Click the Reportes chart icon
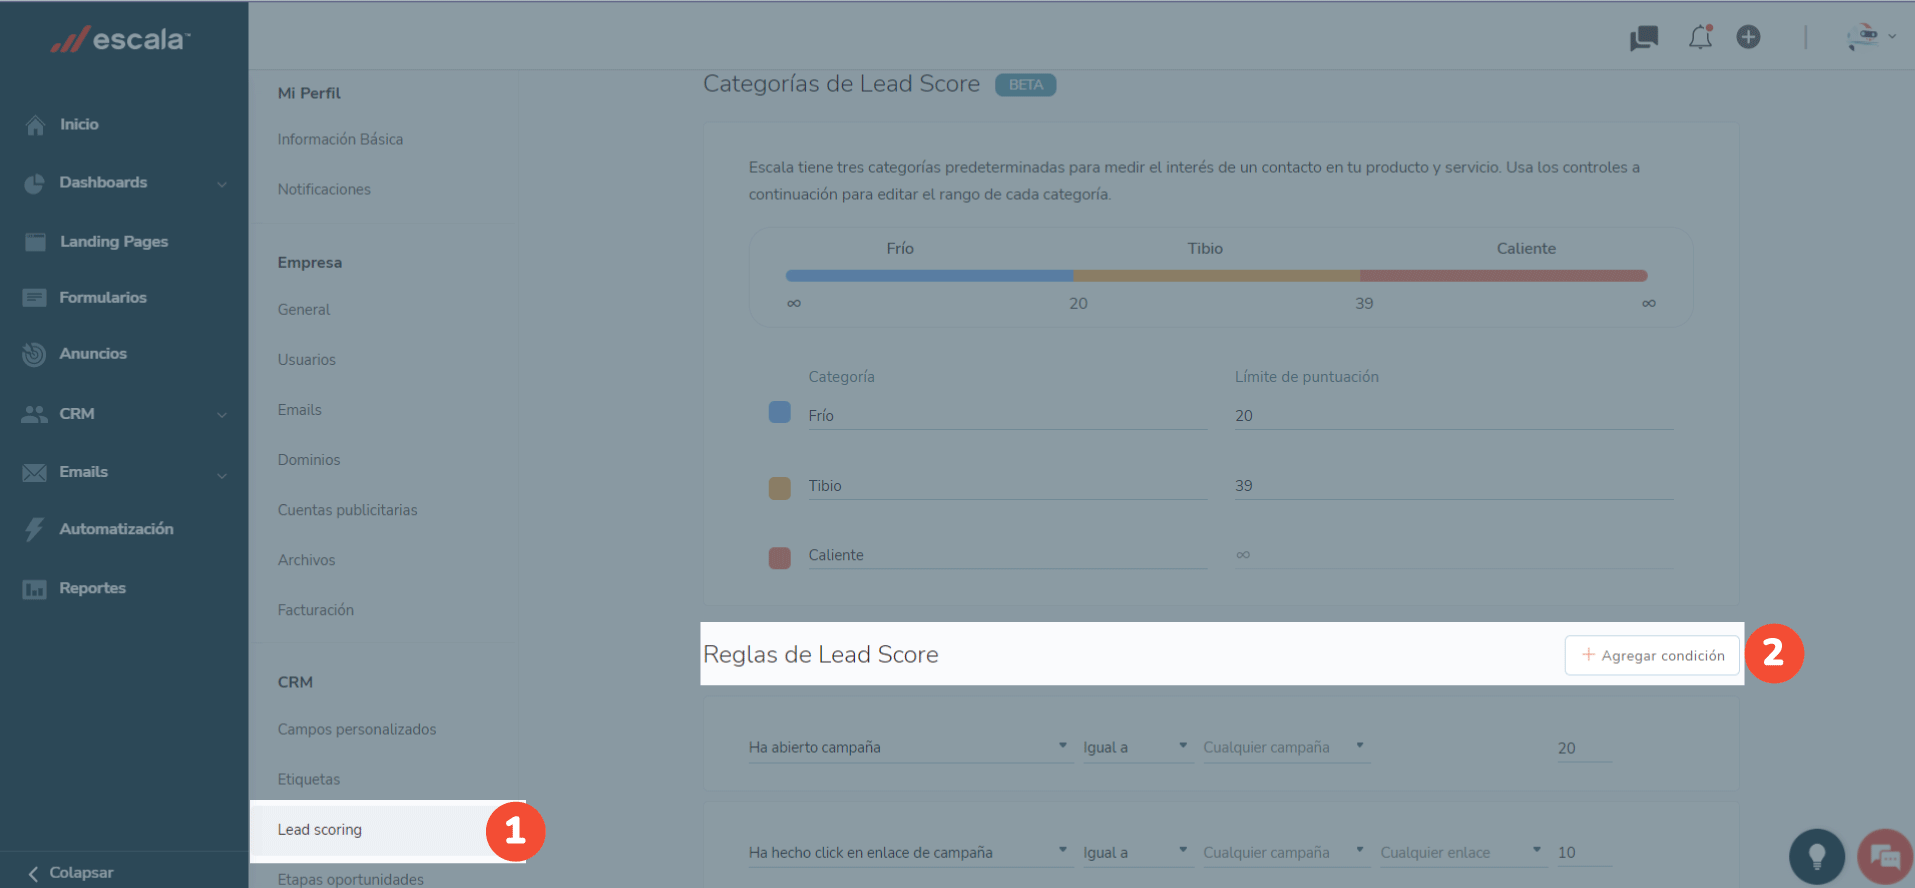The height and width of the screenshot is (888, 1915). click(x=35, y=589)
